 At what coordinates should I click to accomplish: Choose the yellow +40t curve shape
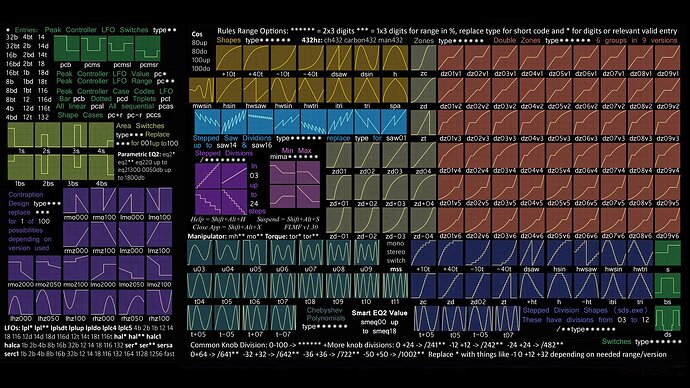(256, 58)
